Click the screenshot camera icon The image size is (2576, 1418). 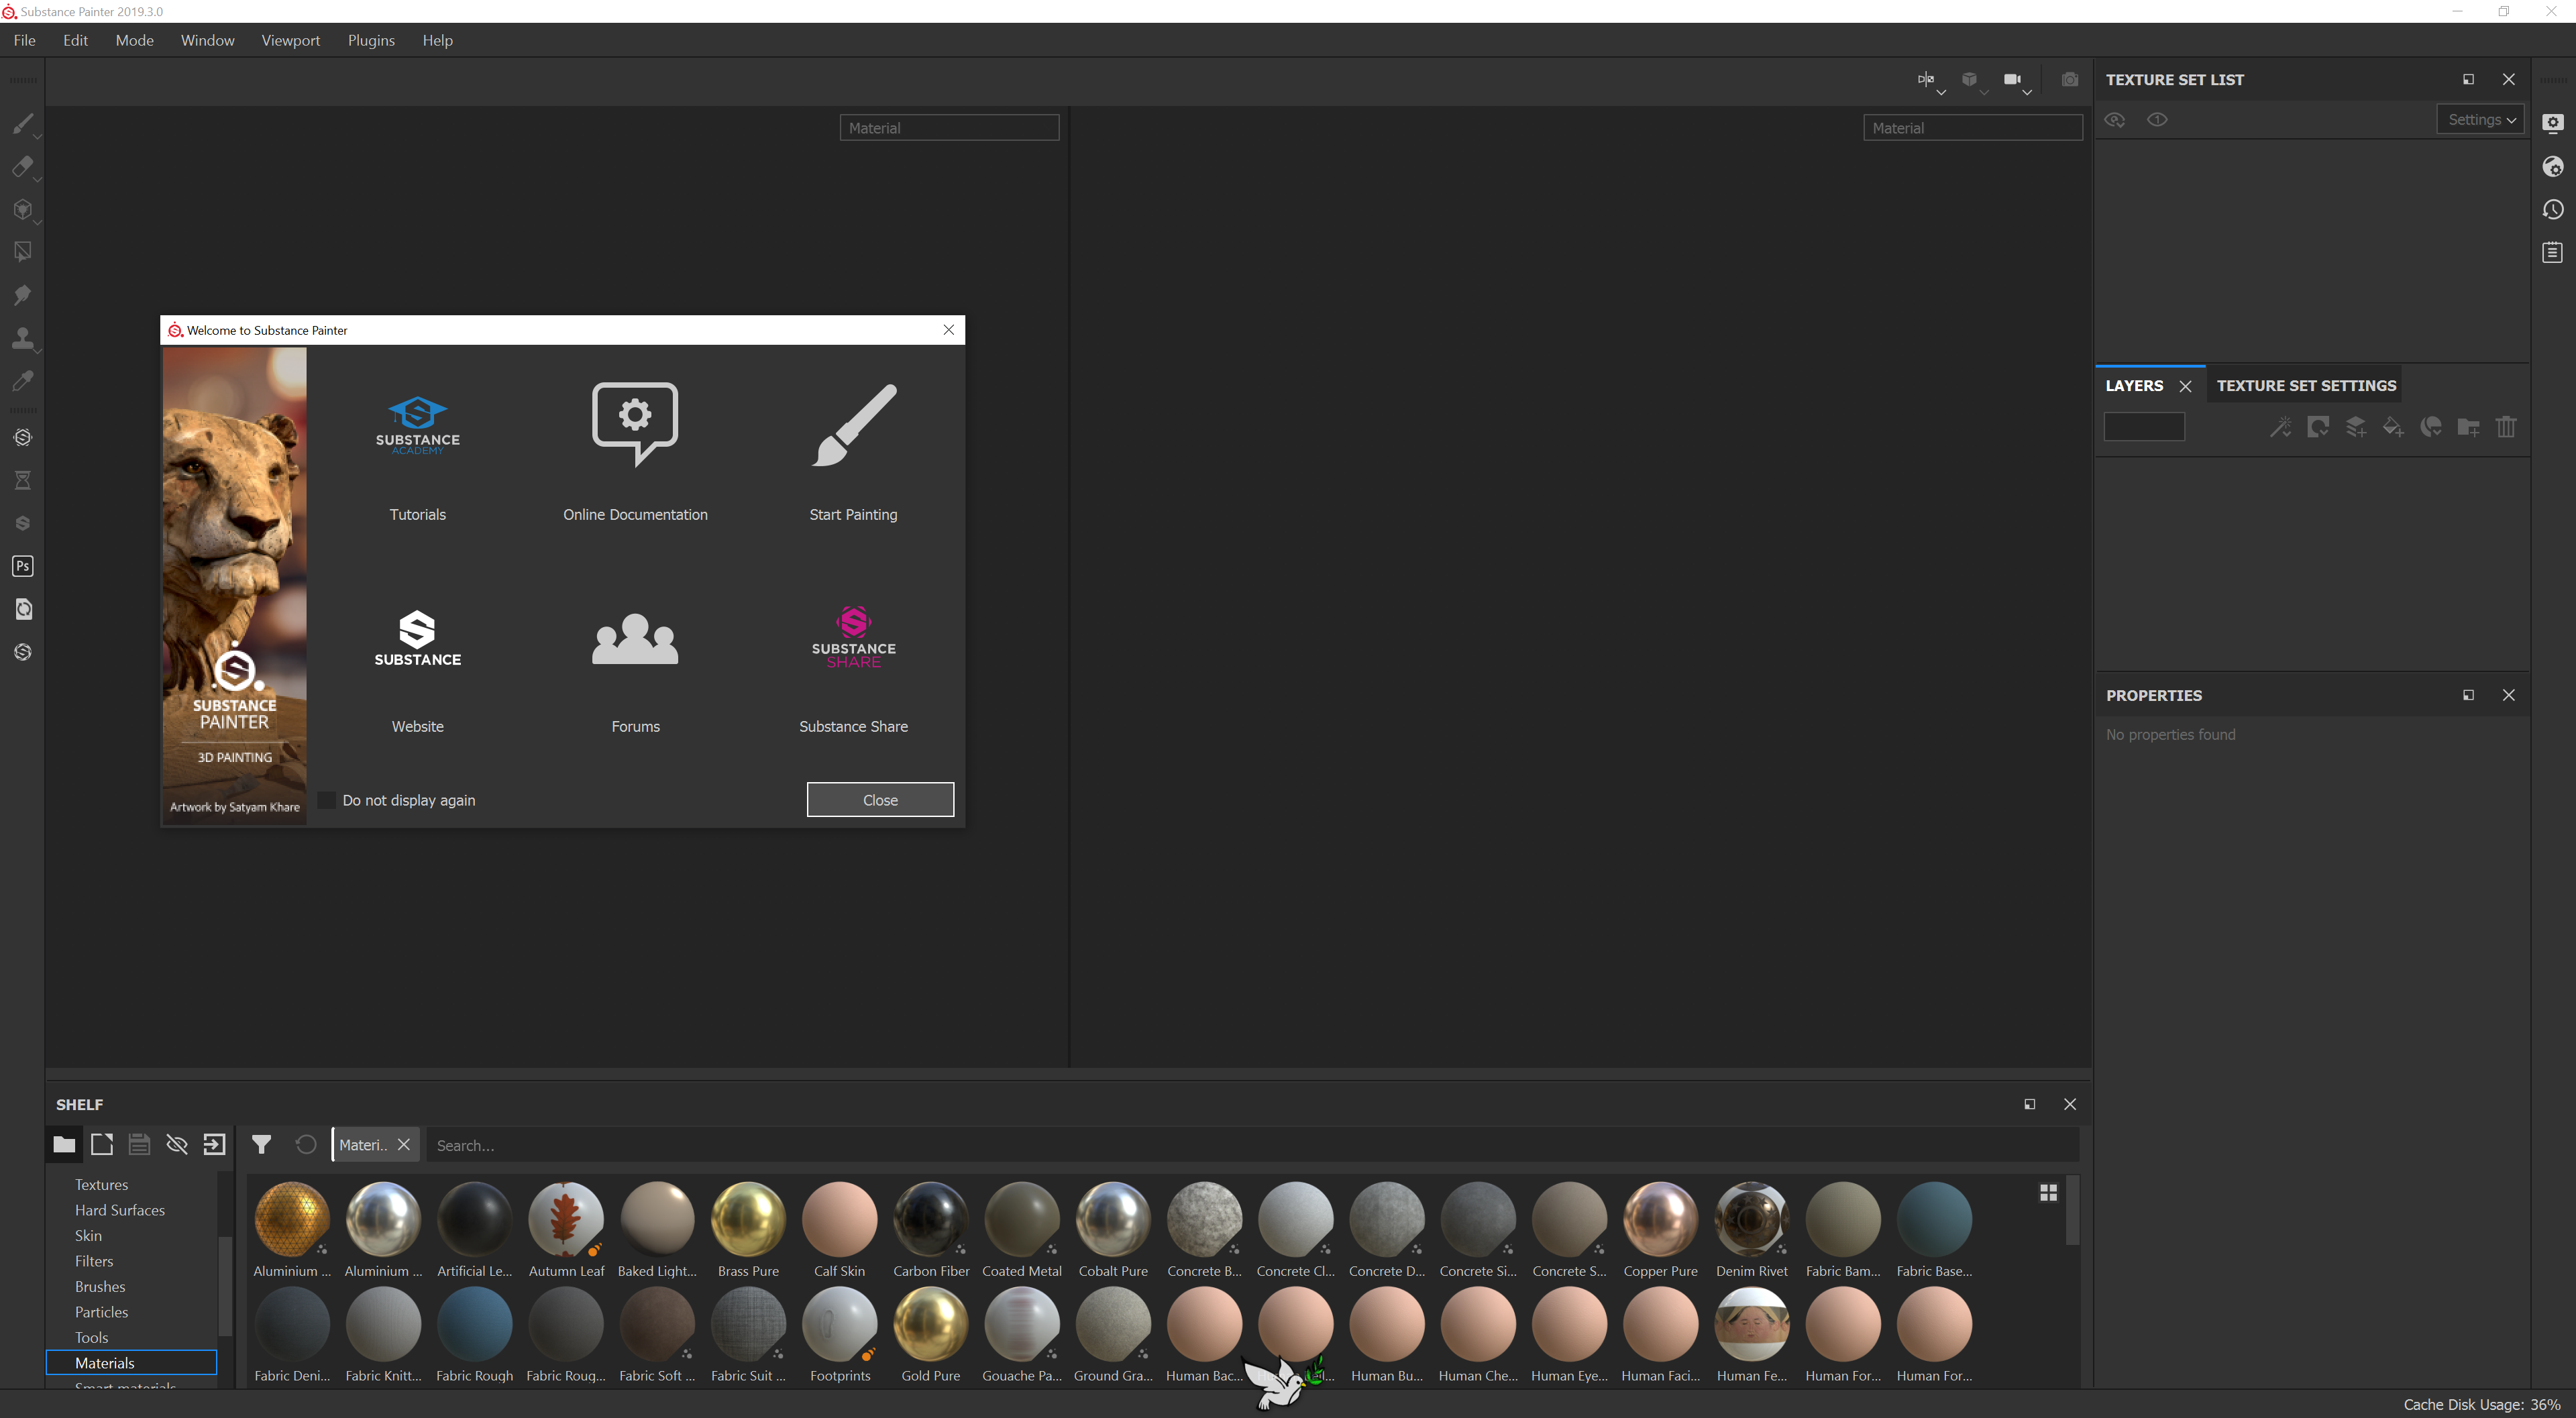[2070, 79]
